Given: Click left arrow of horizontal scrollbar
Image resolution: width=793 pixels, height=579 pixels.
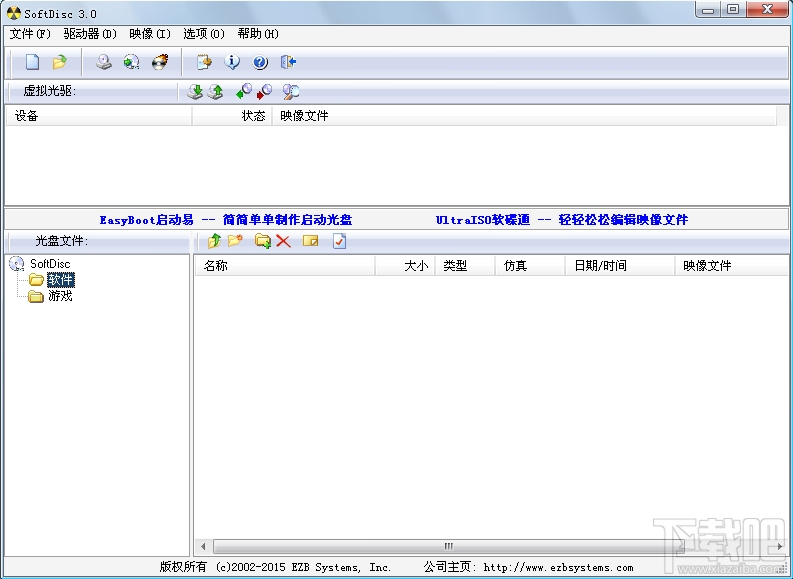Looking at the screenshot, I should click(x=203, y=546).
